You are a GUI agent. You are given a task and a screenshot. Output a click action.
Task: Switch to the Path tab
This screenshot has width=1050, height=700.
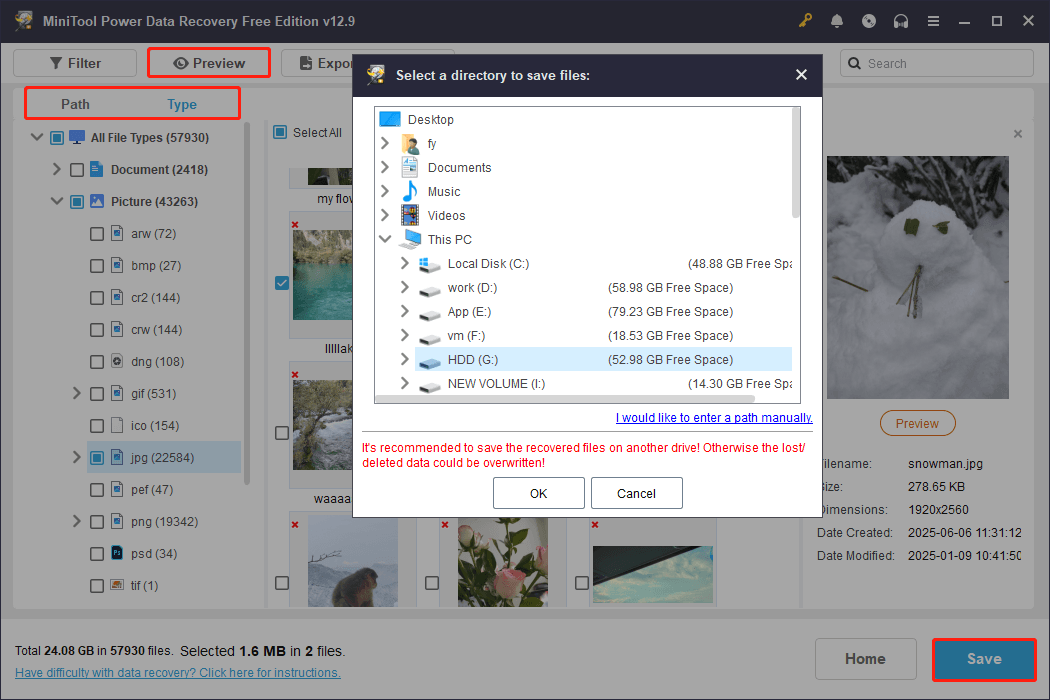[x=75, y=104]
